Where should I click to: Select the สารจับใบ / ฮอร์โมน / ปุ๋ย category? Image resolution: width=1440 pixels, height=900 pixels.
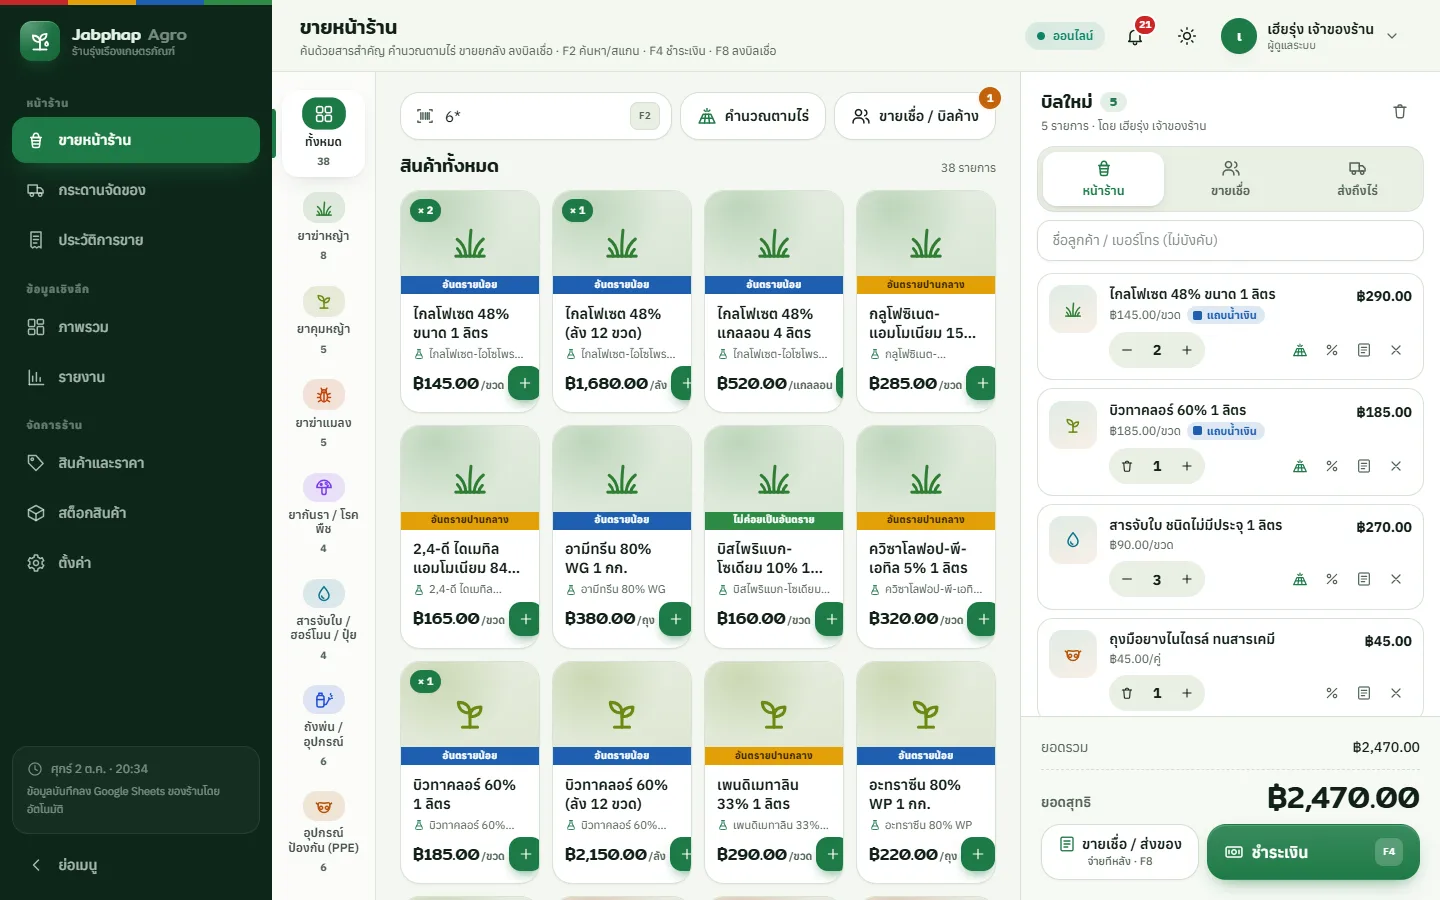[x=323, y=620]
